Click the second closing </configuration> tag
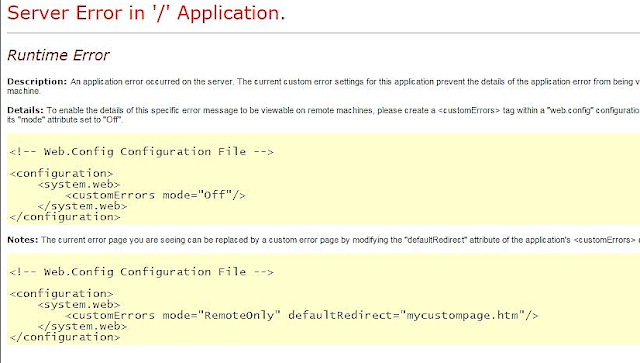Screen dimensions: 640x363 coord(64,337)
